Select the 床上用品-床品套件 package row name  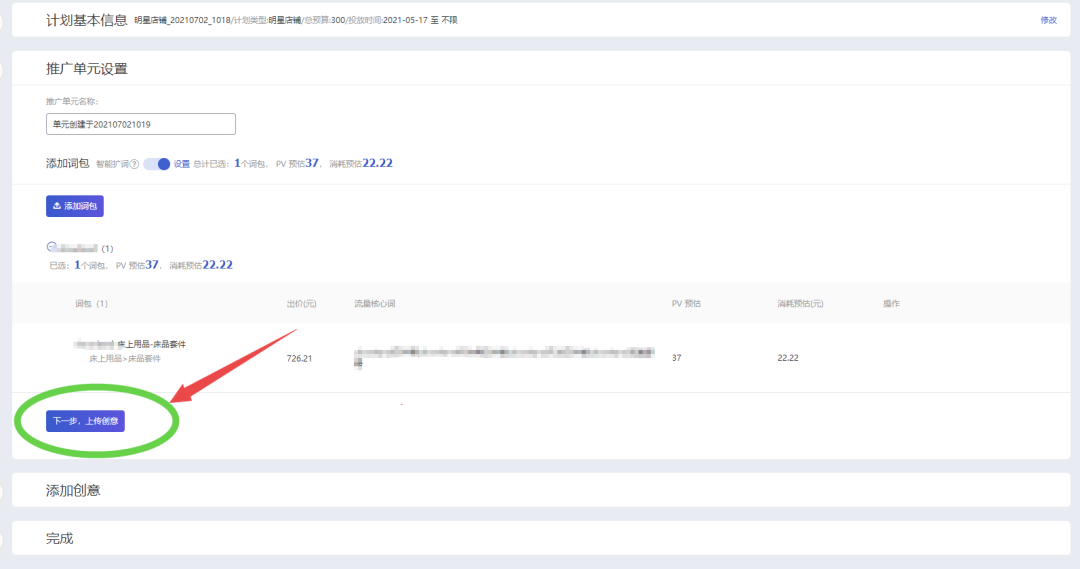point(151,344)
